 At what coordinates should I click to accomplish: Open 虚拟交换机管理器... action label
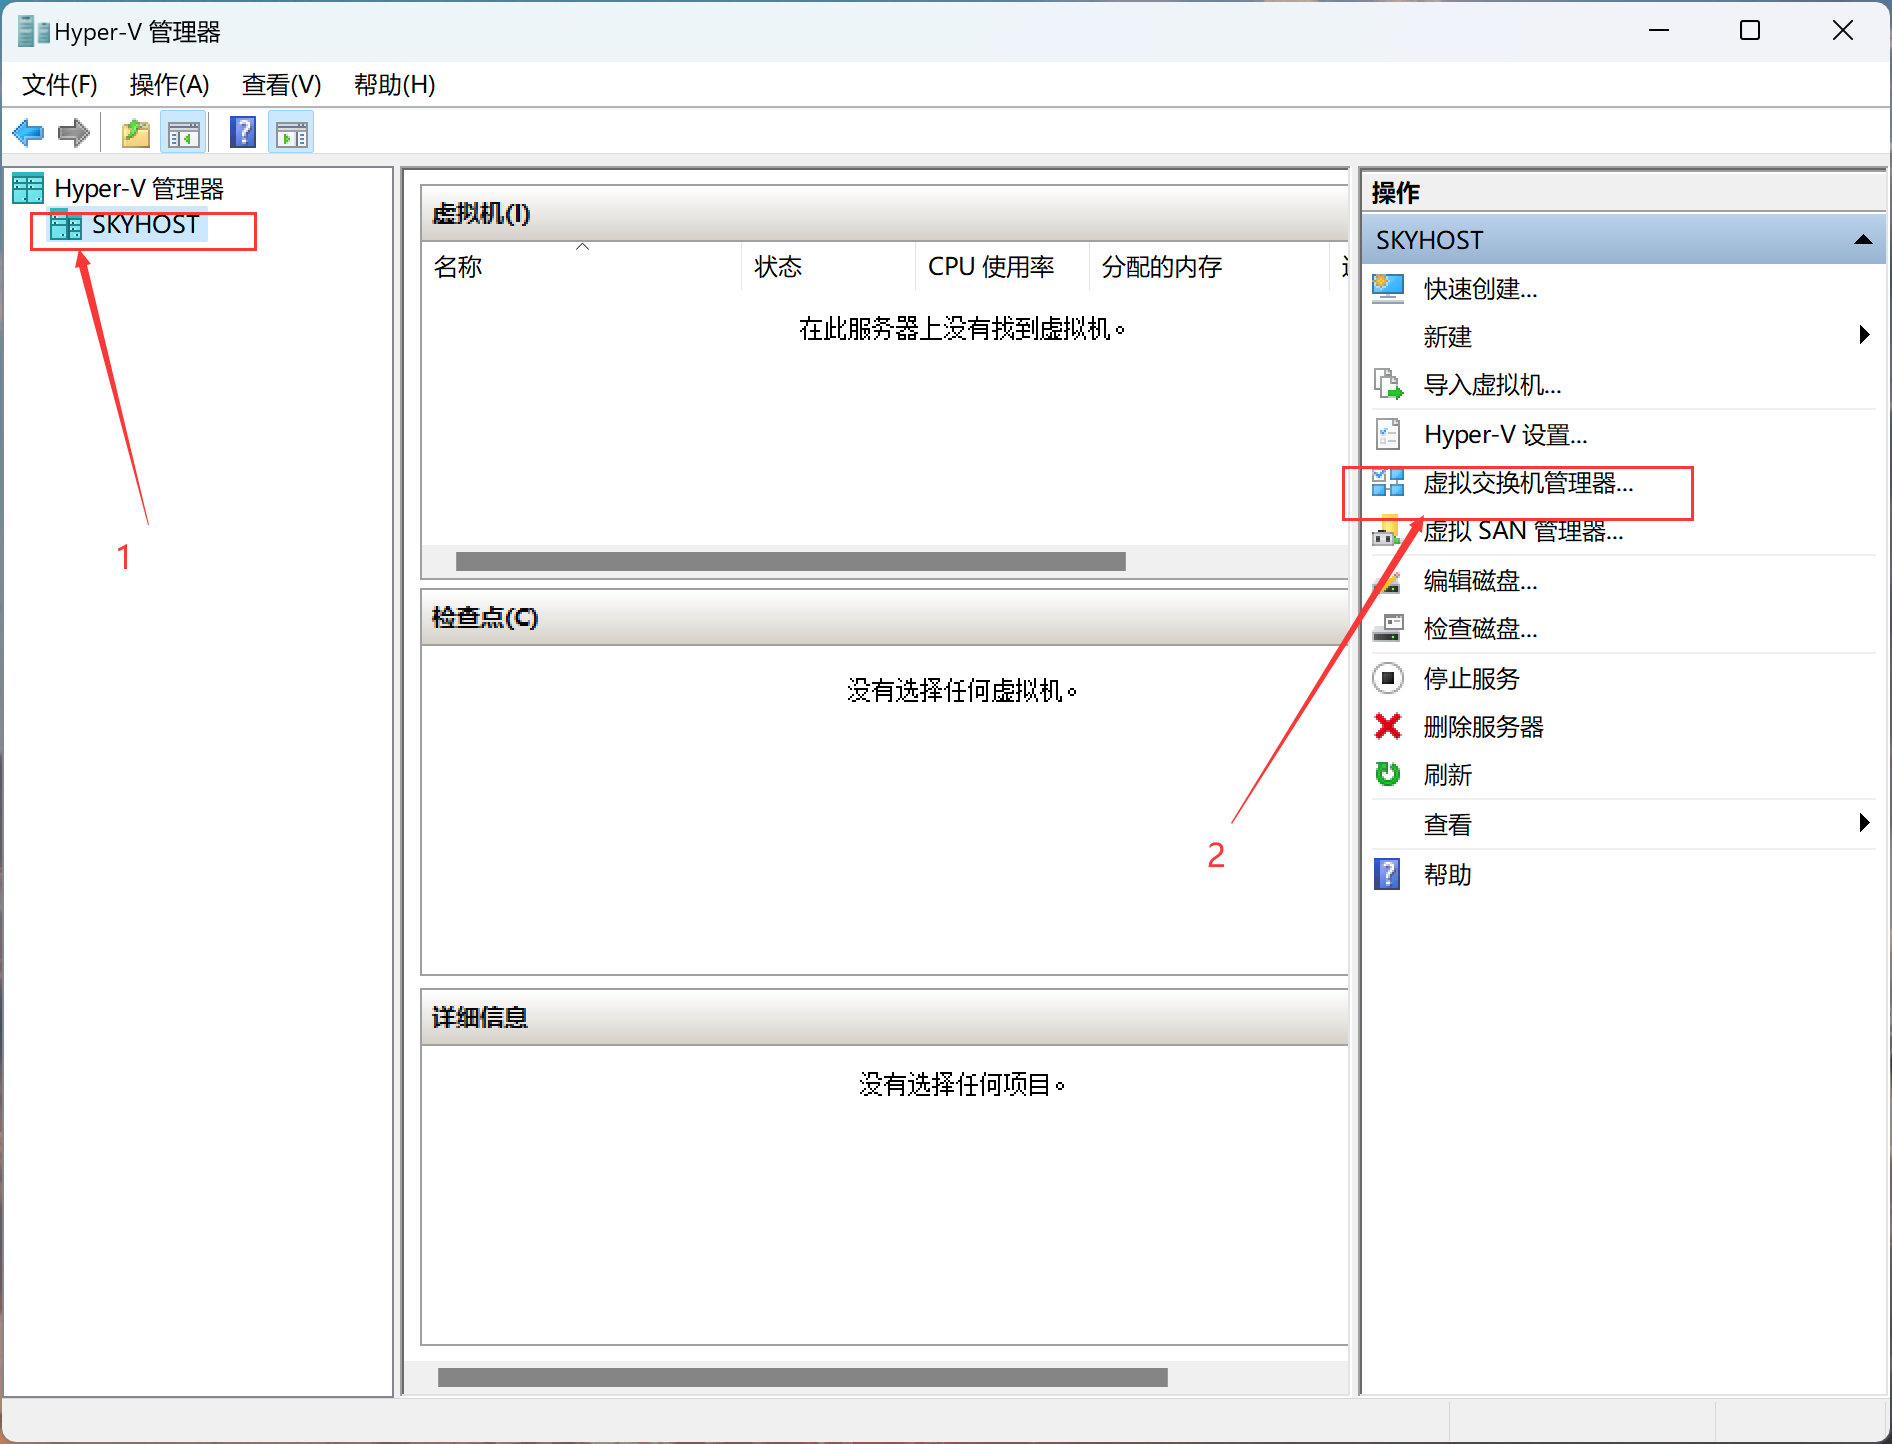click(x=1529, y=483)
